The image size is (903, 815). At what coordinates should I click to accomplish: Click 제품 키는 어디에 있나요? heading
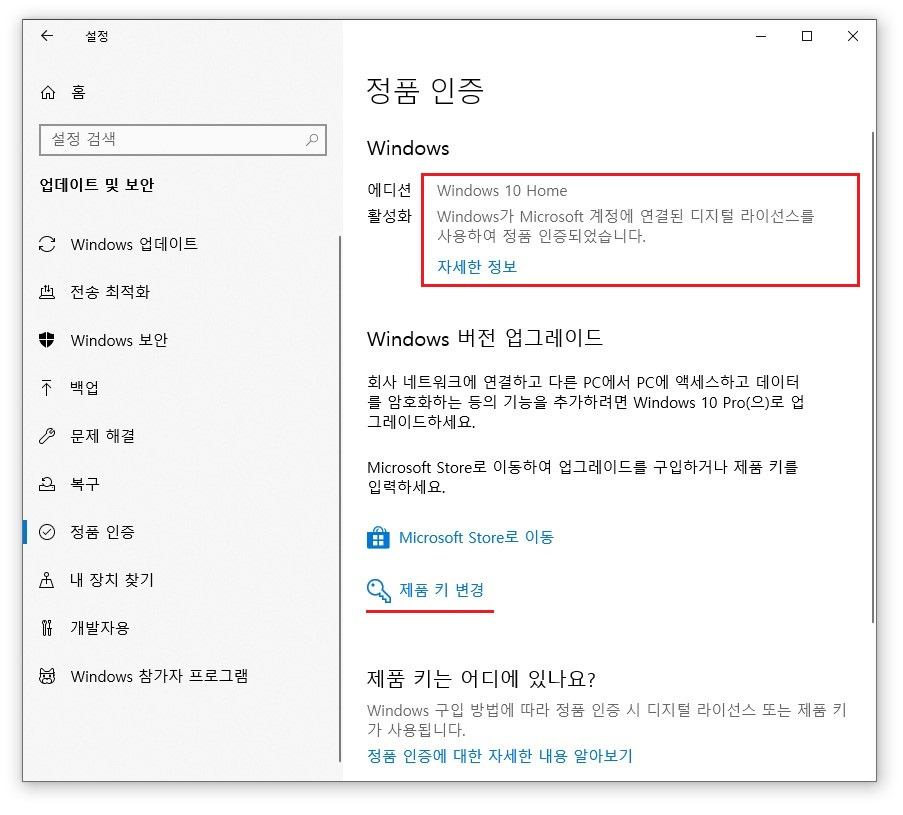pos(481,678)
